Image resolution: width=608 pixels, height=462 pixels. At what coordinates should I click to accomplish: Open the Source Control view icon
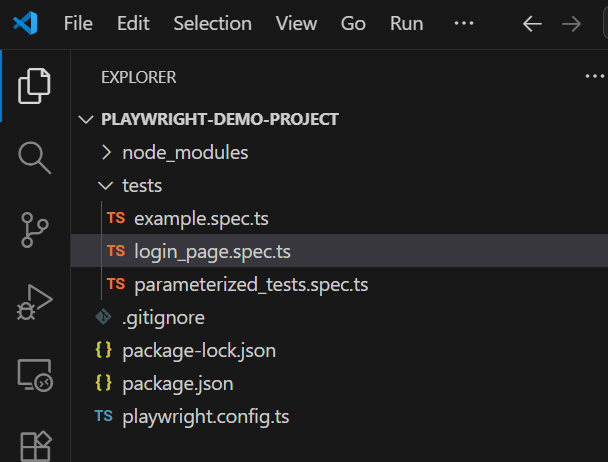(34, 229)
